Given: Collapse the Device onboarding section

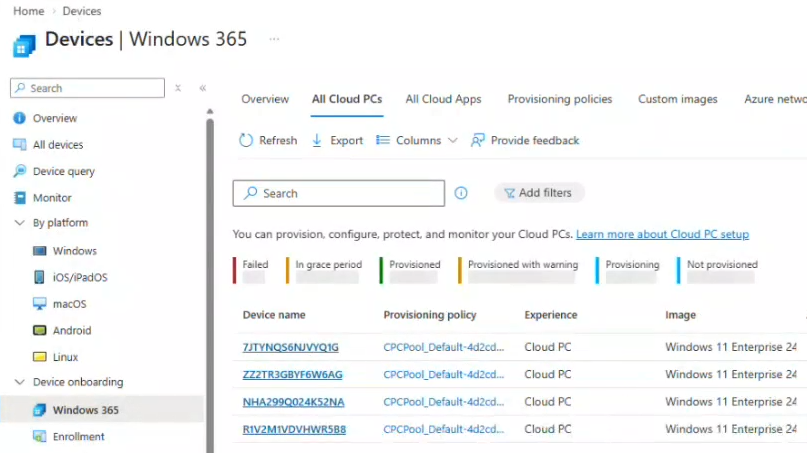Looking at the screenshot, I should (x=20, y=382).
